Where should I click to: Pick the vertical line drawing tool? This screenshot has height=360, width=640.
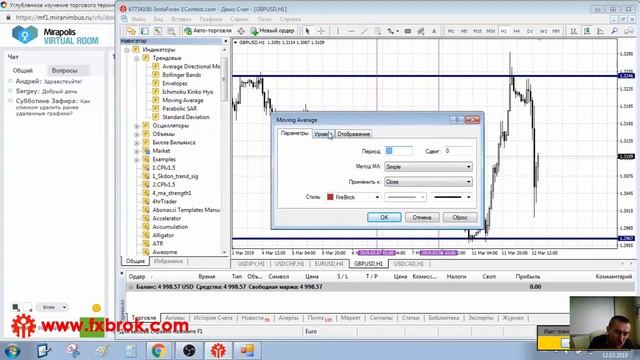(338, 31)
